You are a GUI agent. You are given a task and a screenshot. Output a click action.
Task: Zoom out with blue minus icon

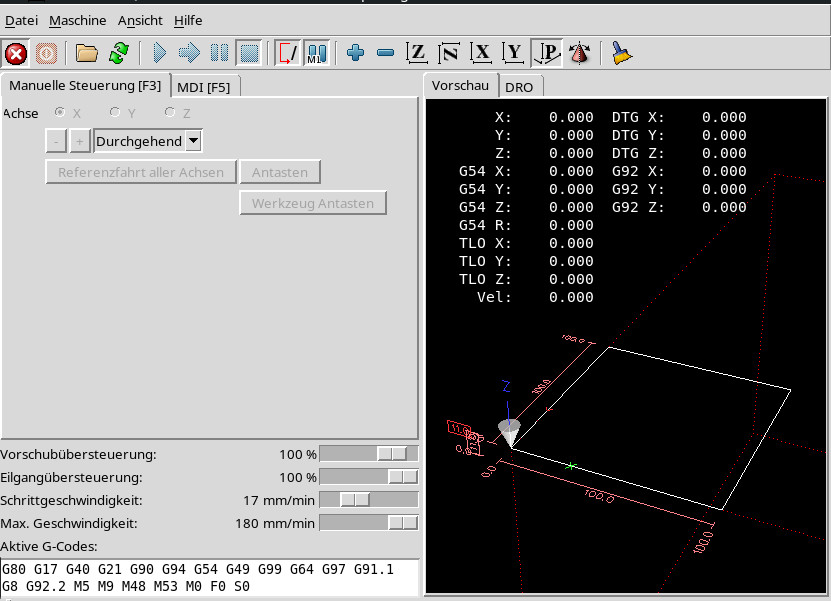tap(386, 54)
